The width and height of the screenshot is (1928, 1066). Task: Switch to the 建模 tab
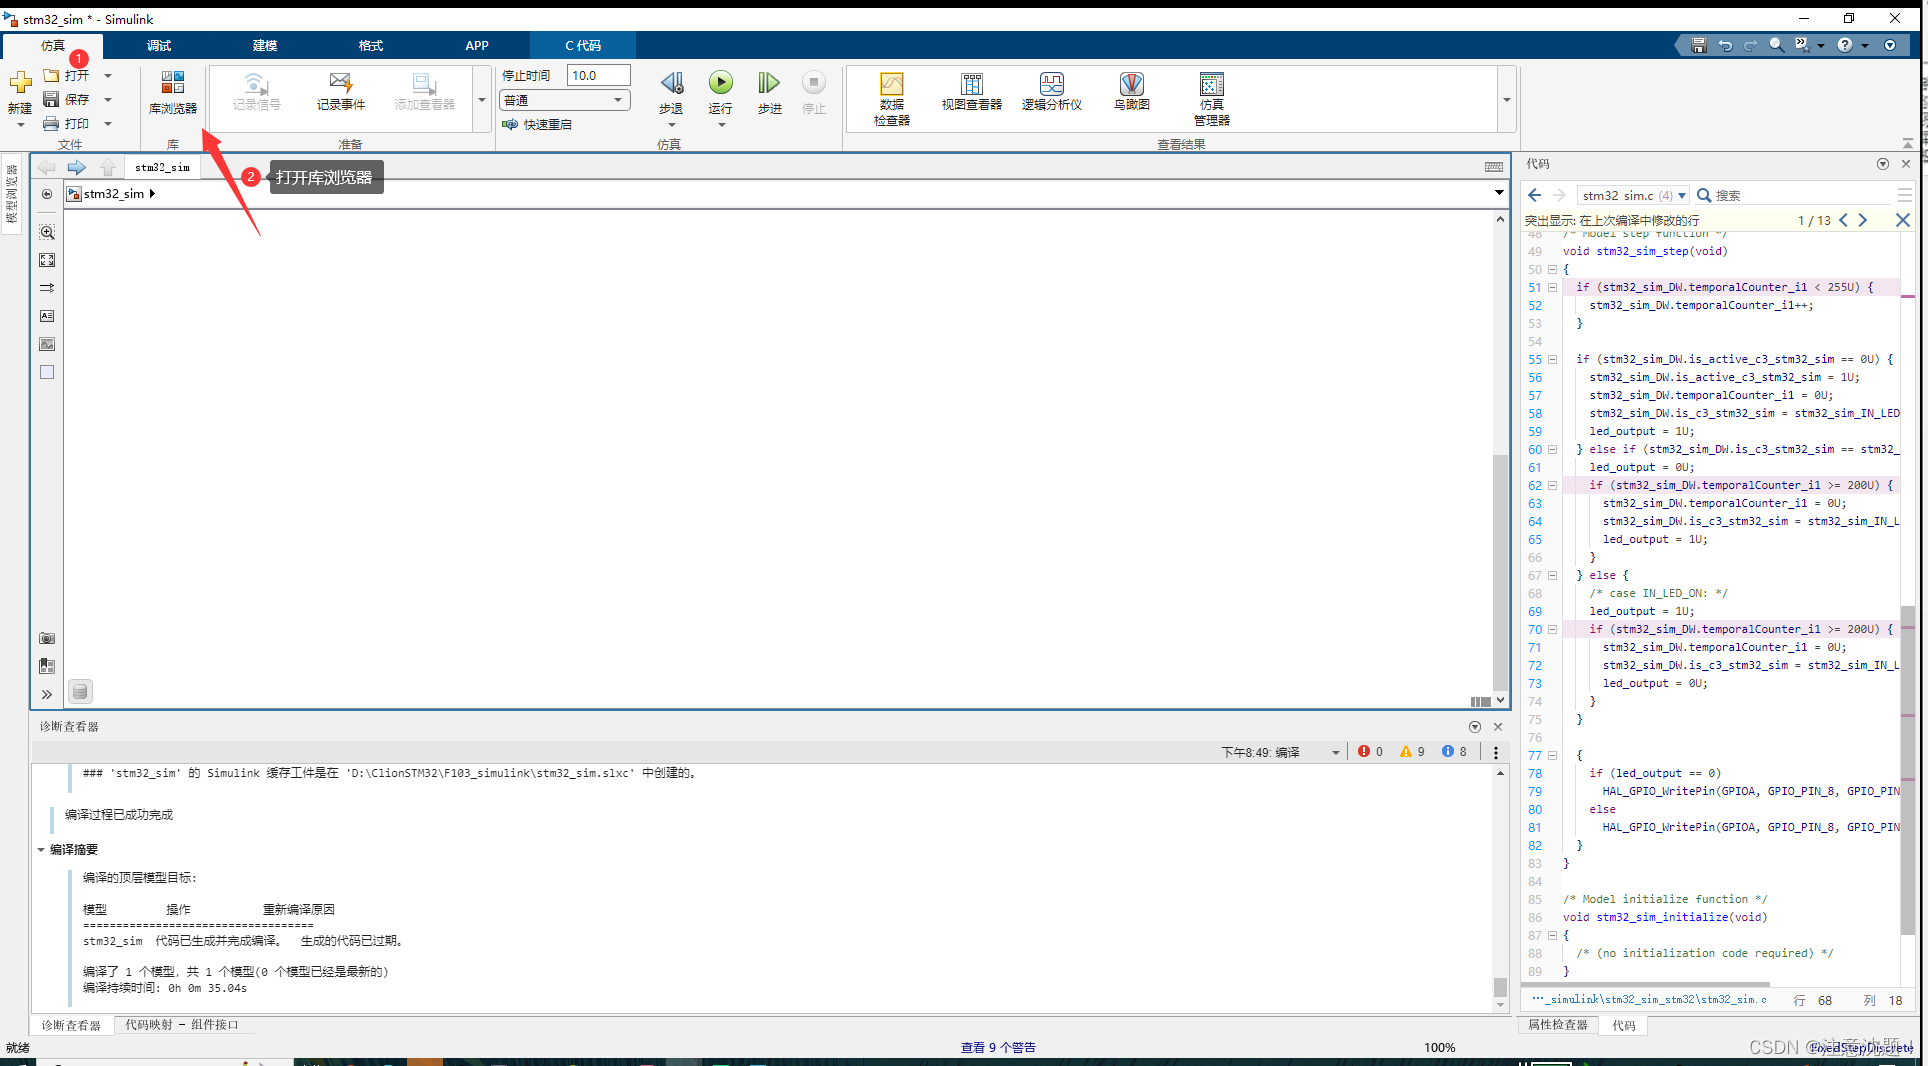click(265, 45)
